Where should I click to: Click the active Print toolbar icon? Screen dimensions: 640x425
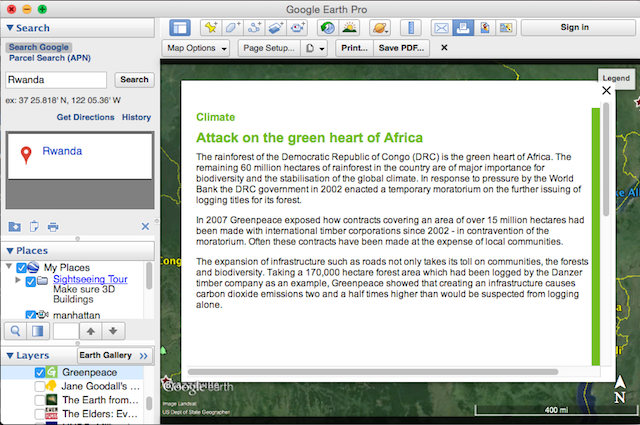tap(463, 28)
